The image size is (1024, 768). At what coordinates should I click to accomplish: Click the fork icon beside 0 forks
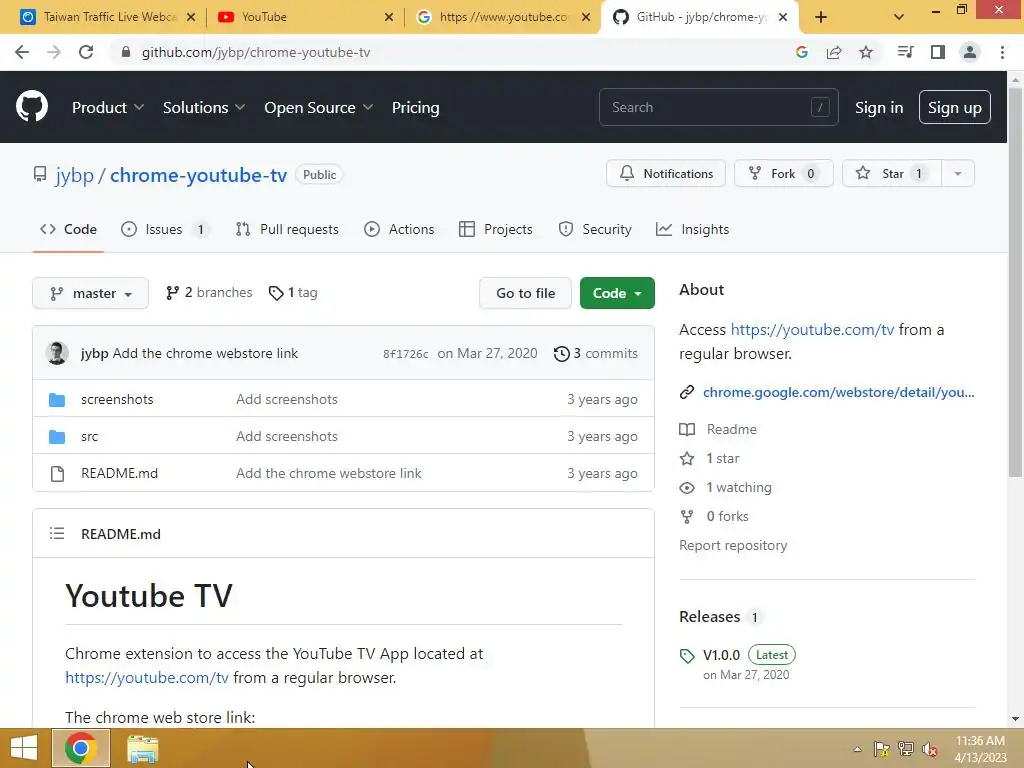click(686, 517)
